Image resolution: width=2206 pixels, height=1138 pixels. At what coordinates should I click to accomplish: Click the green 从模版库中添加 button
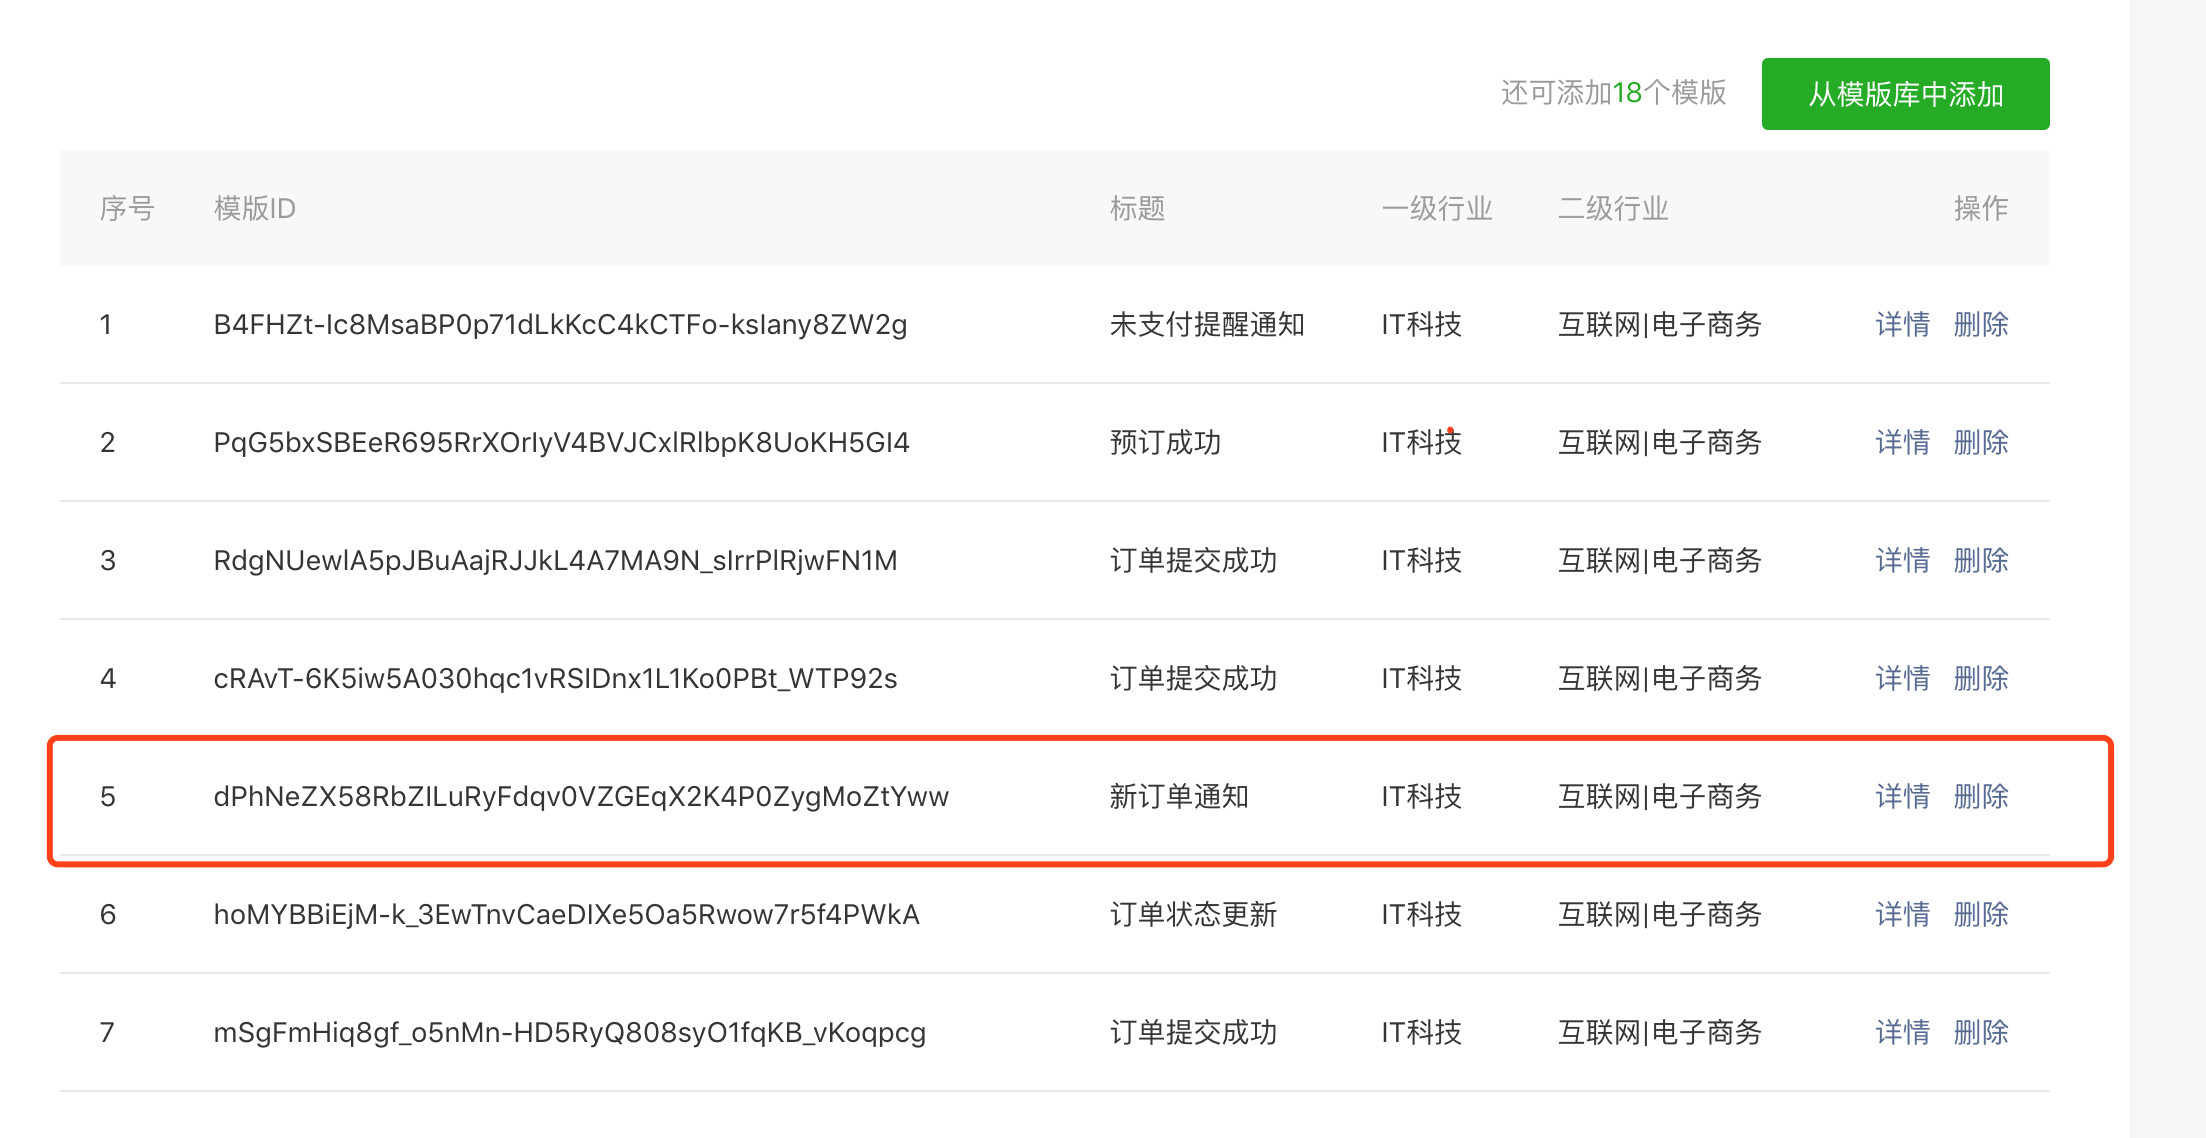[x=1905, y=94]
